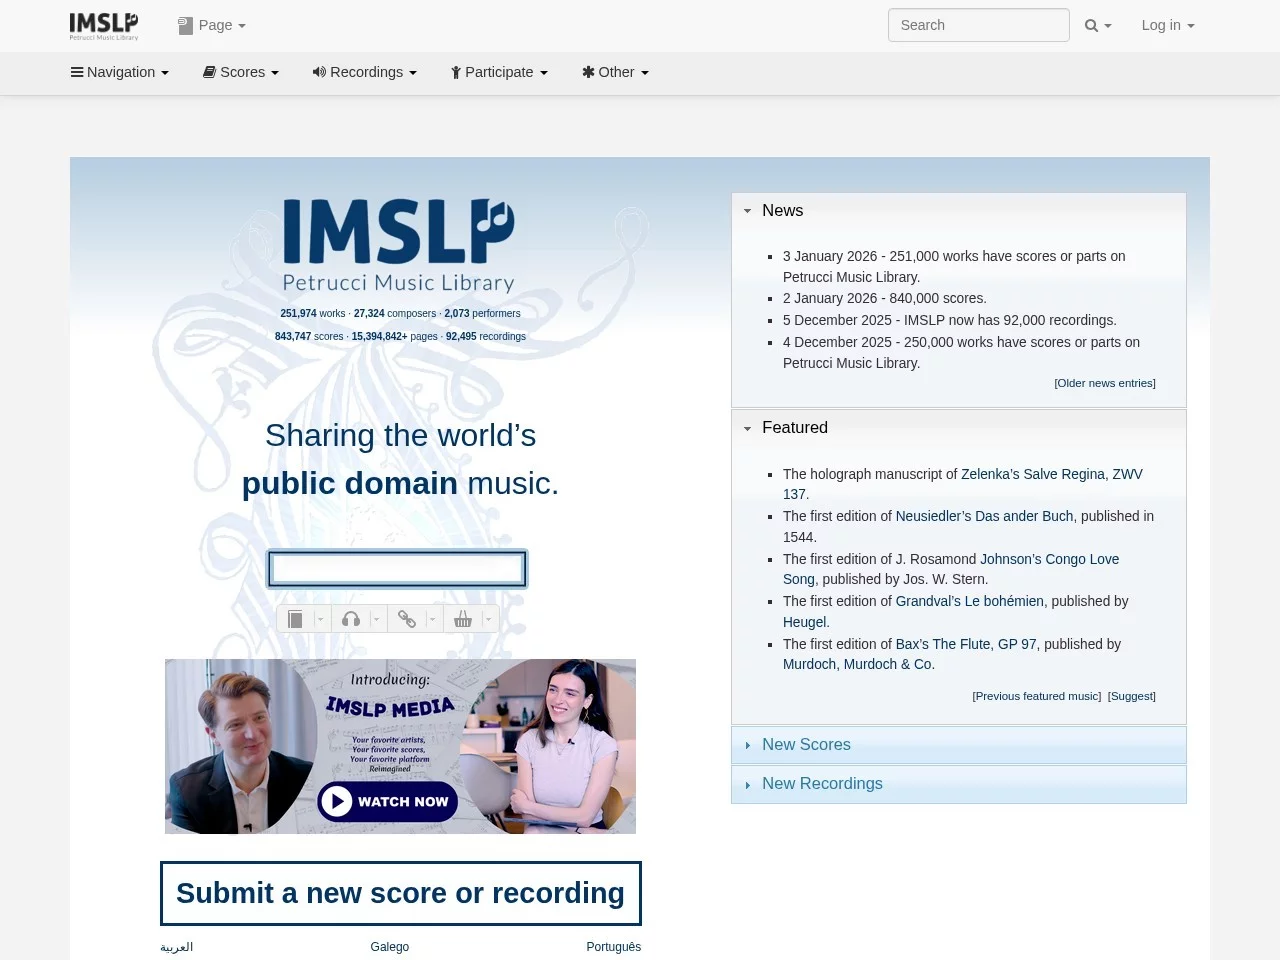Image resolution: width=1280 pixels, height=960 pixels.
Task: Open the dropdown arrow beside the basket icon
Action: 487,618
